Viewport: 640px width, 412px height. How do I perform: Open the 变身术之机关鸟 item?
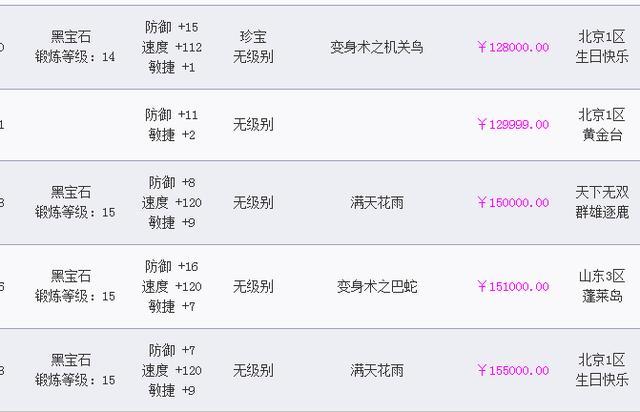377,47
